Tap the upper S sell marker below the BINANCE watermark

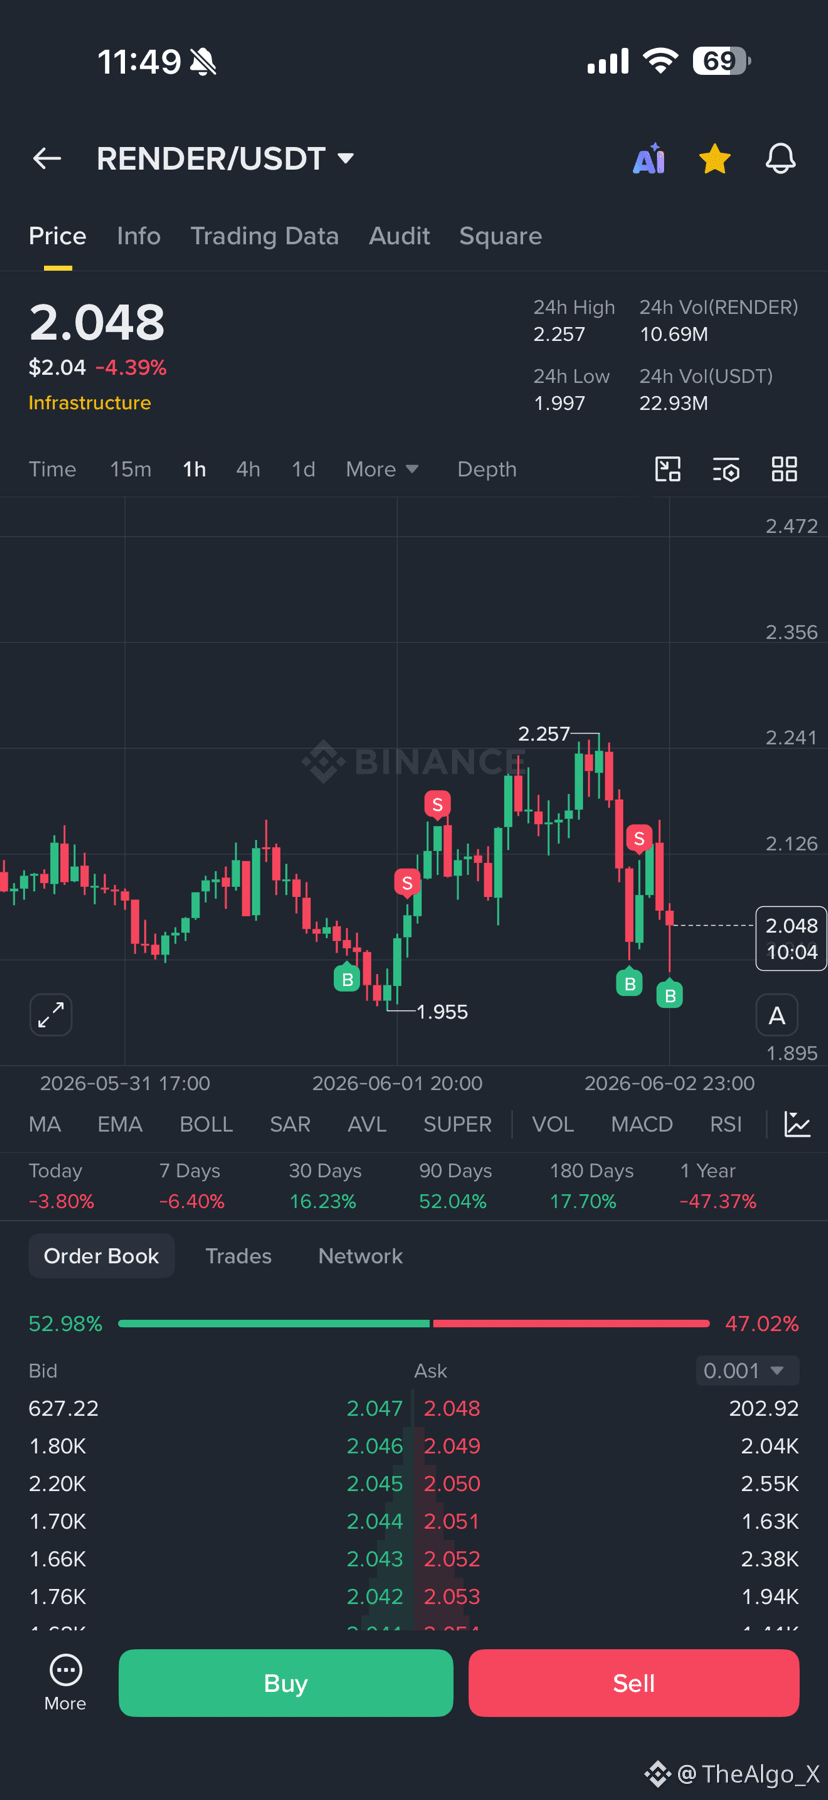437,805
